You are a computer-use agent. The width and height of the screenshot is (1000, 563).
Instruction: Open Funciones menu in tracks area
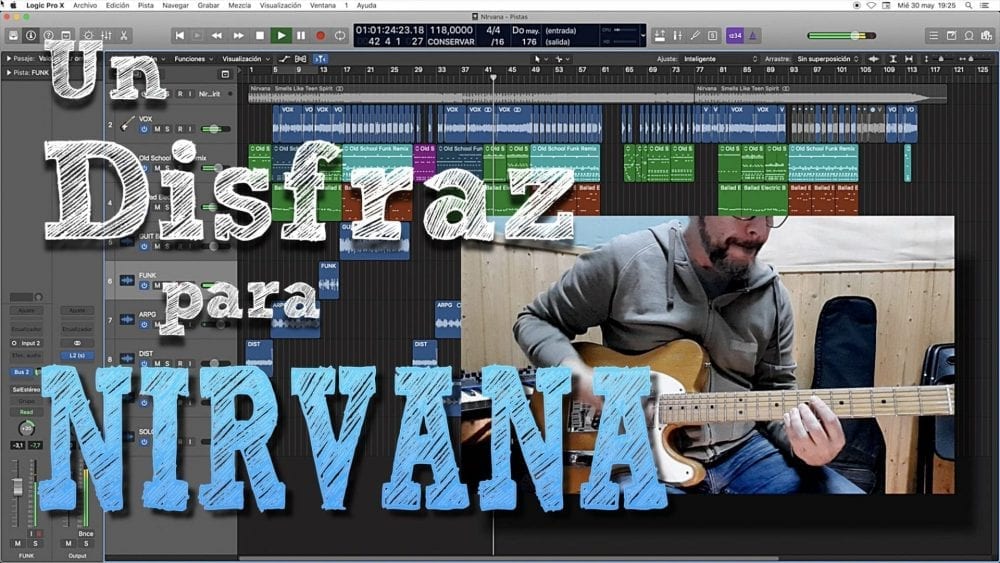click(x=193, y=59)
